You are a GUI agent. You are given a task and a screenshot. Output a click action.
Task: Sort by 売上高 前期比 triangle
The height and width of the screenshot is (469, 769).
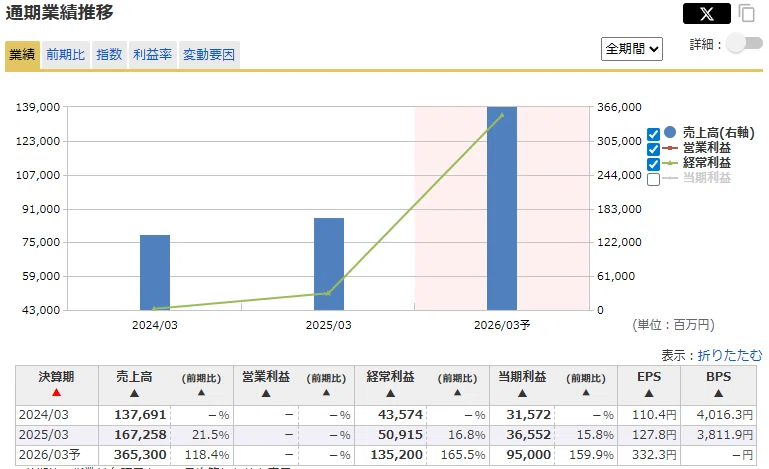201,392
